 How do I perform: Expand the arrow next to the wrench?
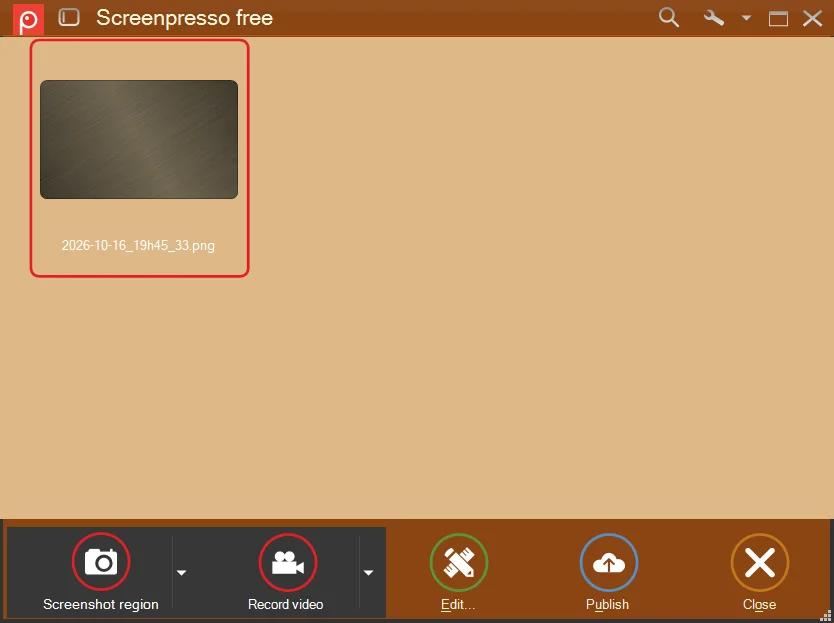746,18
